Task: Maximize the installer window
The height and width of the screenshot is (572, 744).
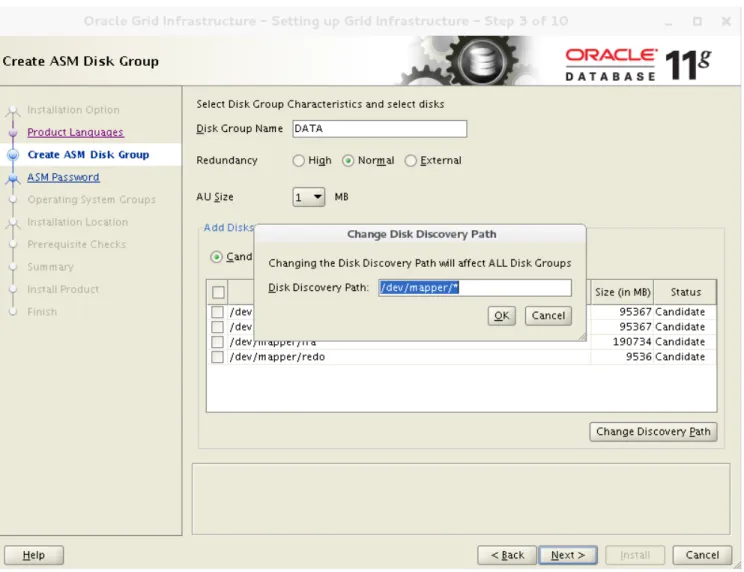Action: [x=697, y=21]
